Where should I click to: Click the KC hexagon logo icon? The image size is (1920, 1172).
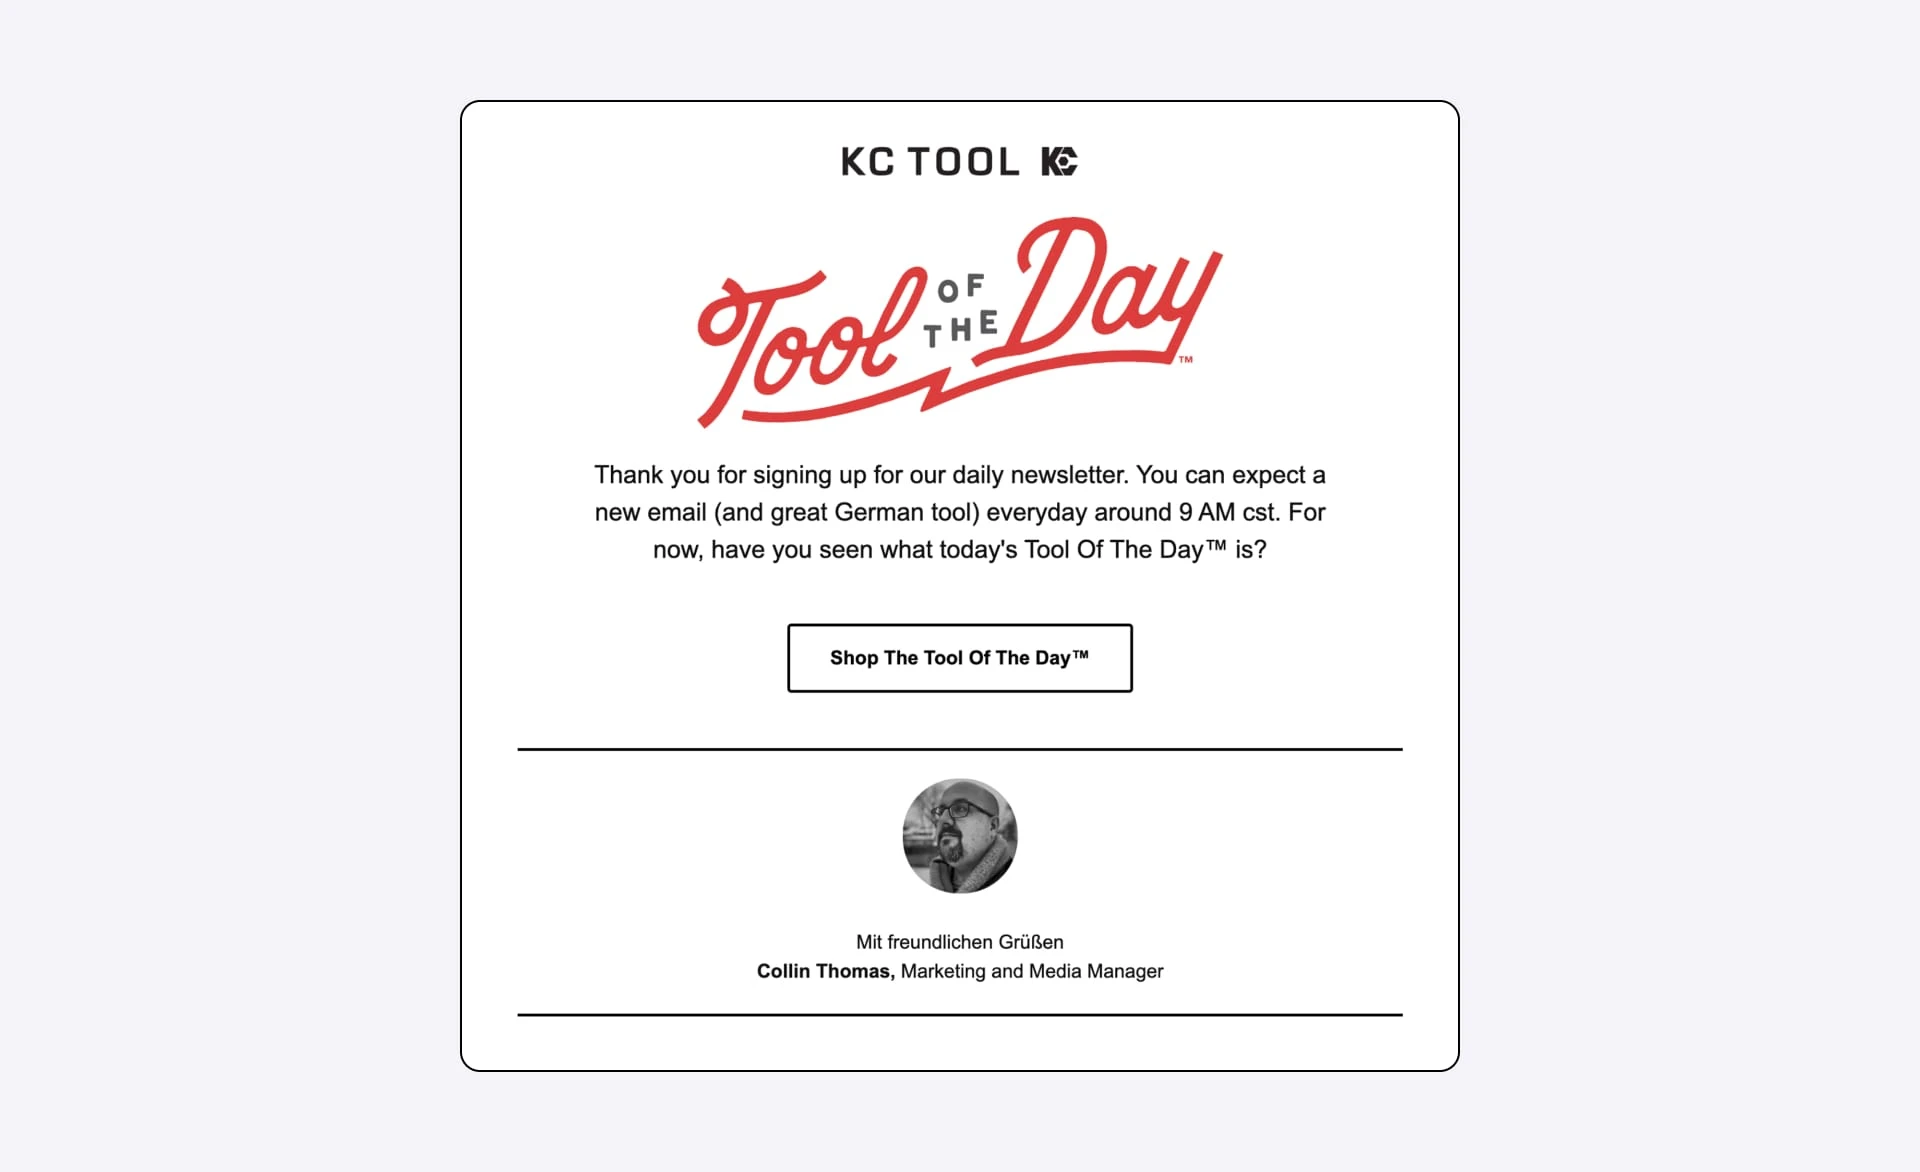(x=1059, y=161)
